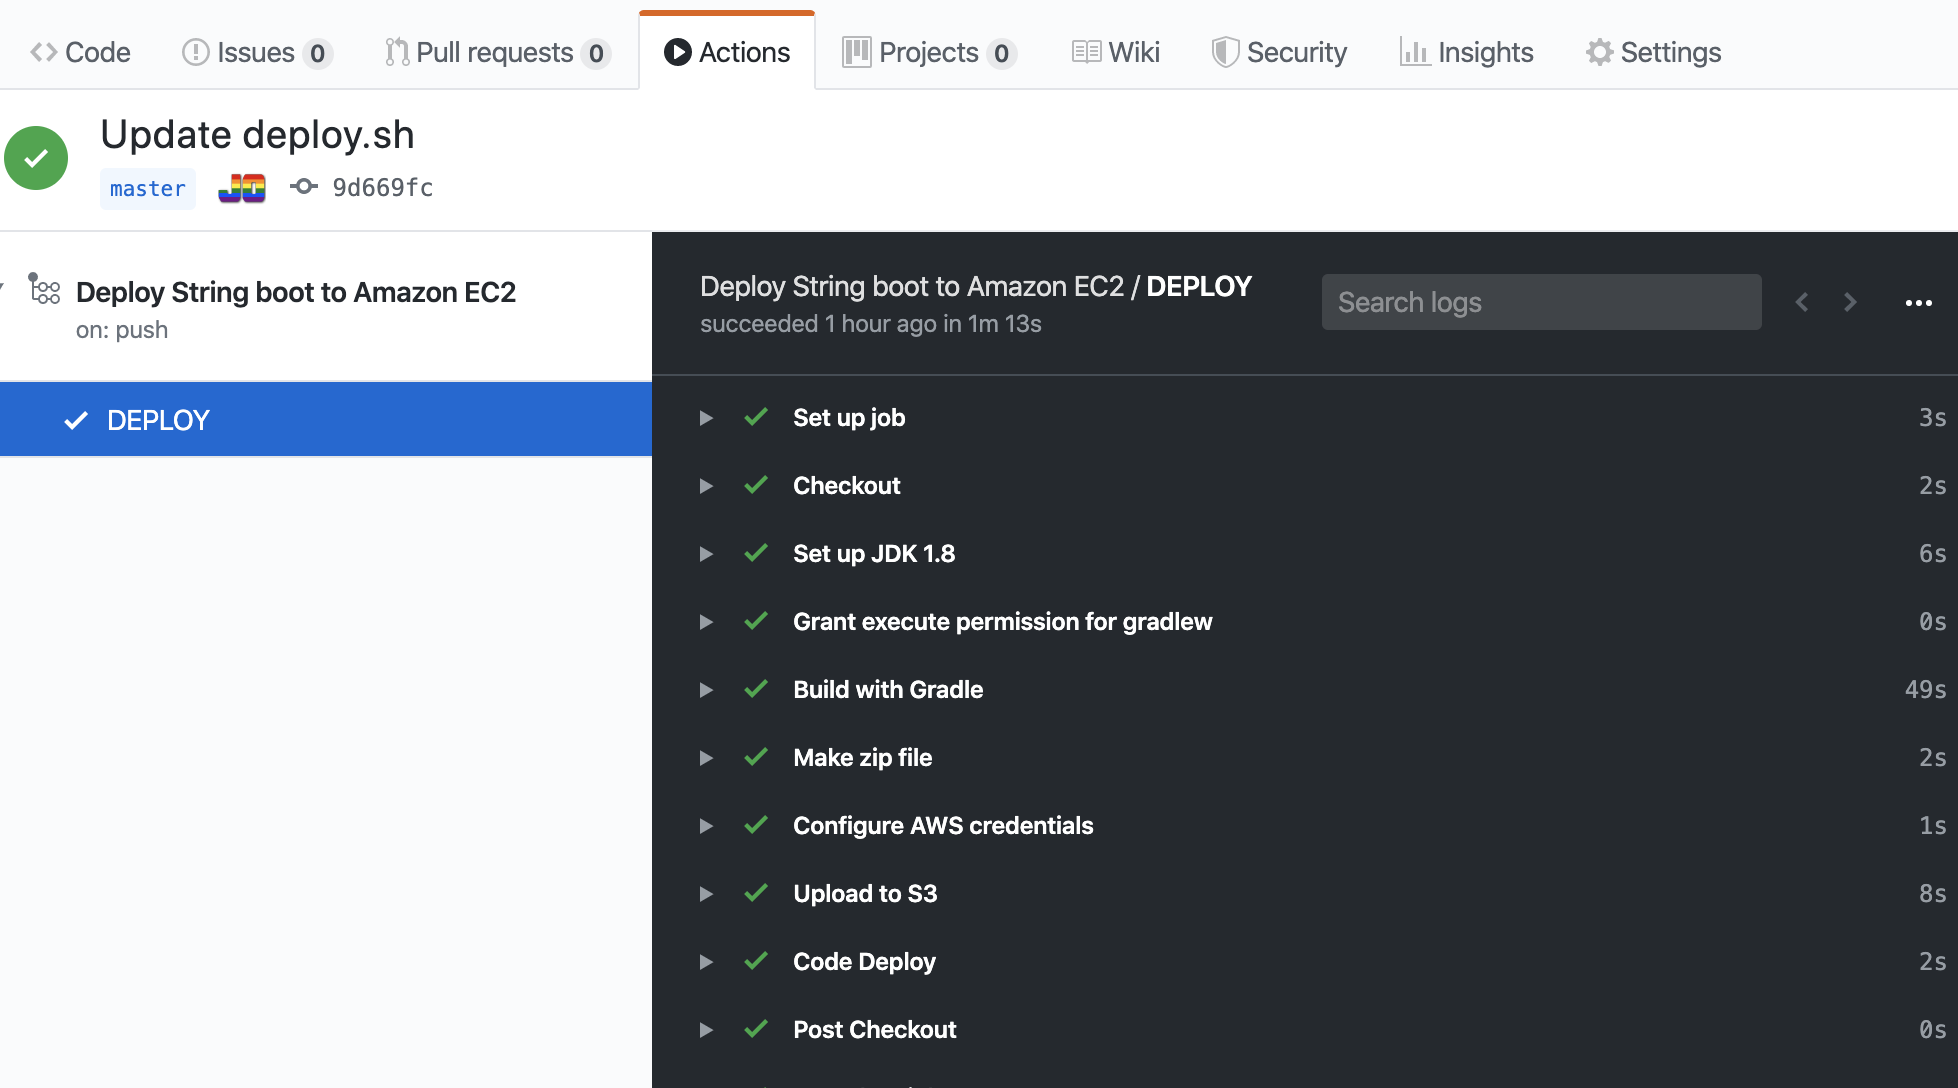Image resolution: width=1958 pixels, height=1088 pixels.
Task: Expand the Set up job step
Action: point(706,418)
